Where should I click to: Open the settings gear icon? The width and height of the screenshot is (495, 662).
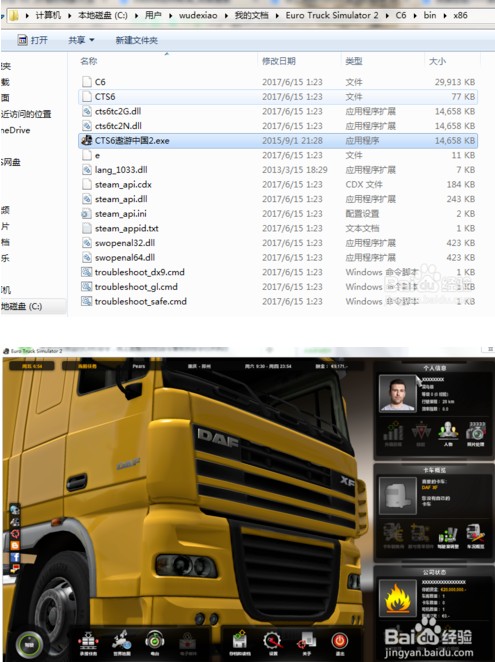click(x=273, y=643)
